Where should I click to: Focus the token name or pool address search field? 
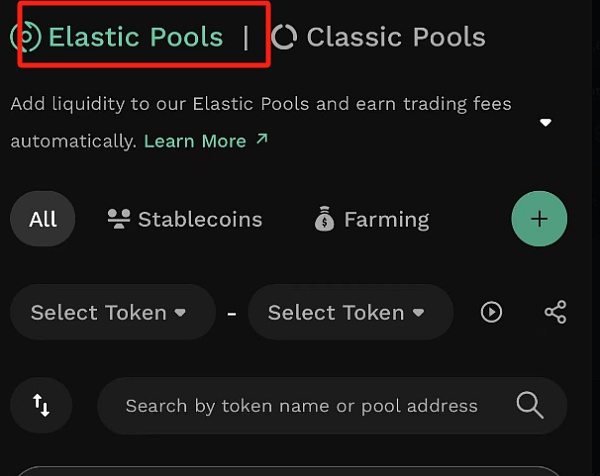coord(301,406)
